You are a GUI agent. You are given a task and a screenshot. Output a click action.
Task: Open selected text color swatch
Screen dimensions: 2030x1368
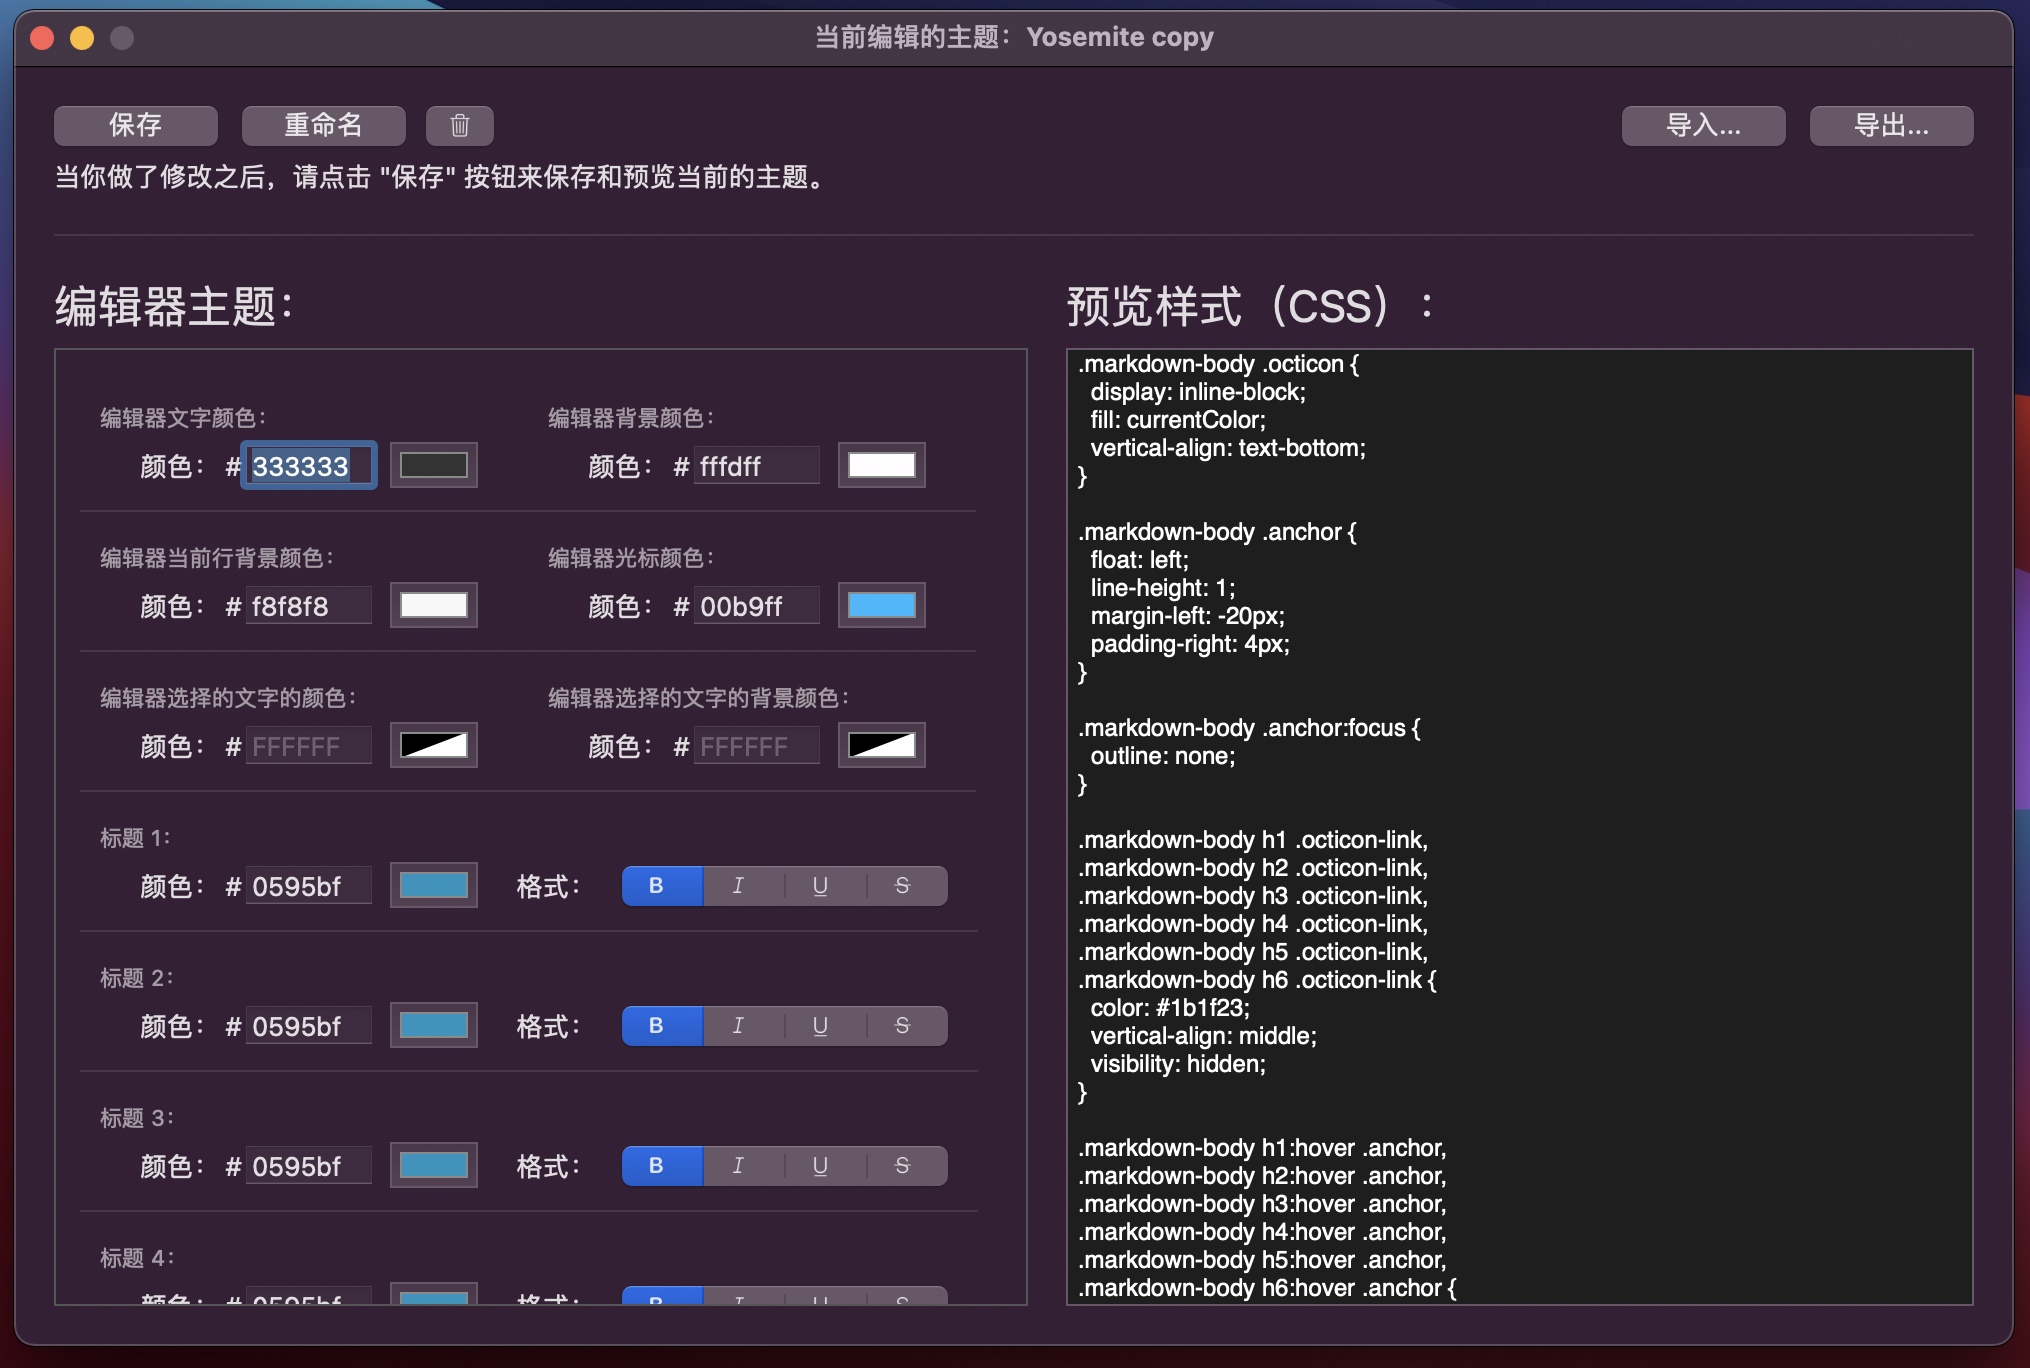pyautogui.click(x=433, y=745)
